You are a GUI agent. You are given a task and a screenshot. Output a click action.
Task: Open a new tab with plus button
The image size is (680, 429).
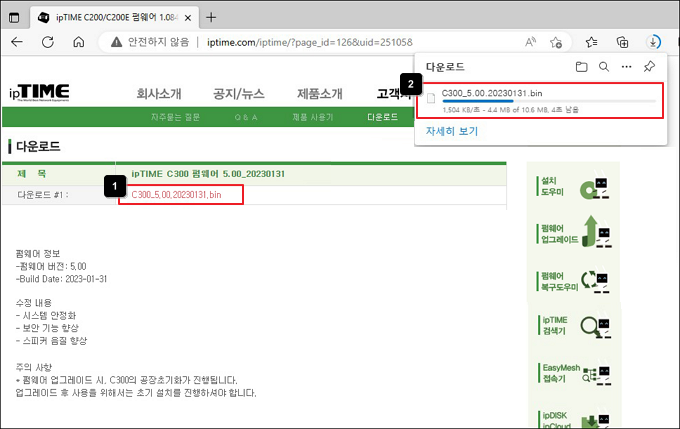211,17
